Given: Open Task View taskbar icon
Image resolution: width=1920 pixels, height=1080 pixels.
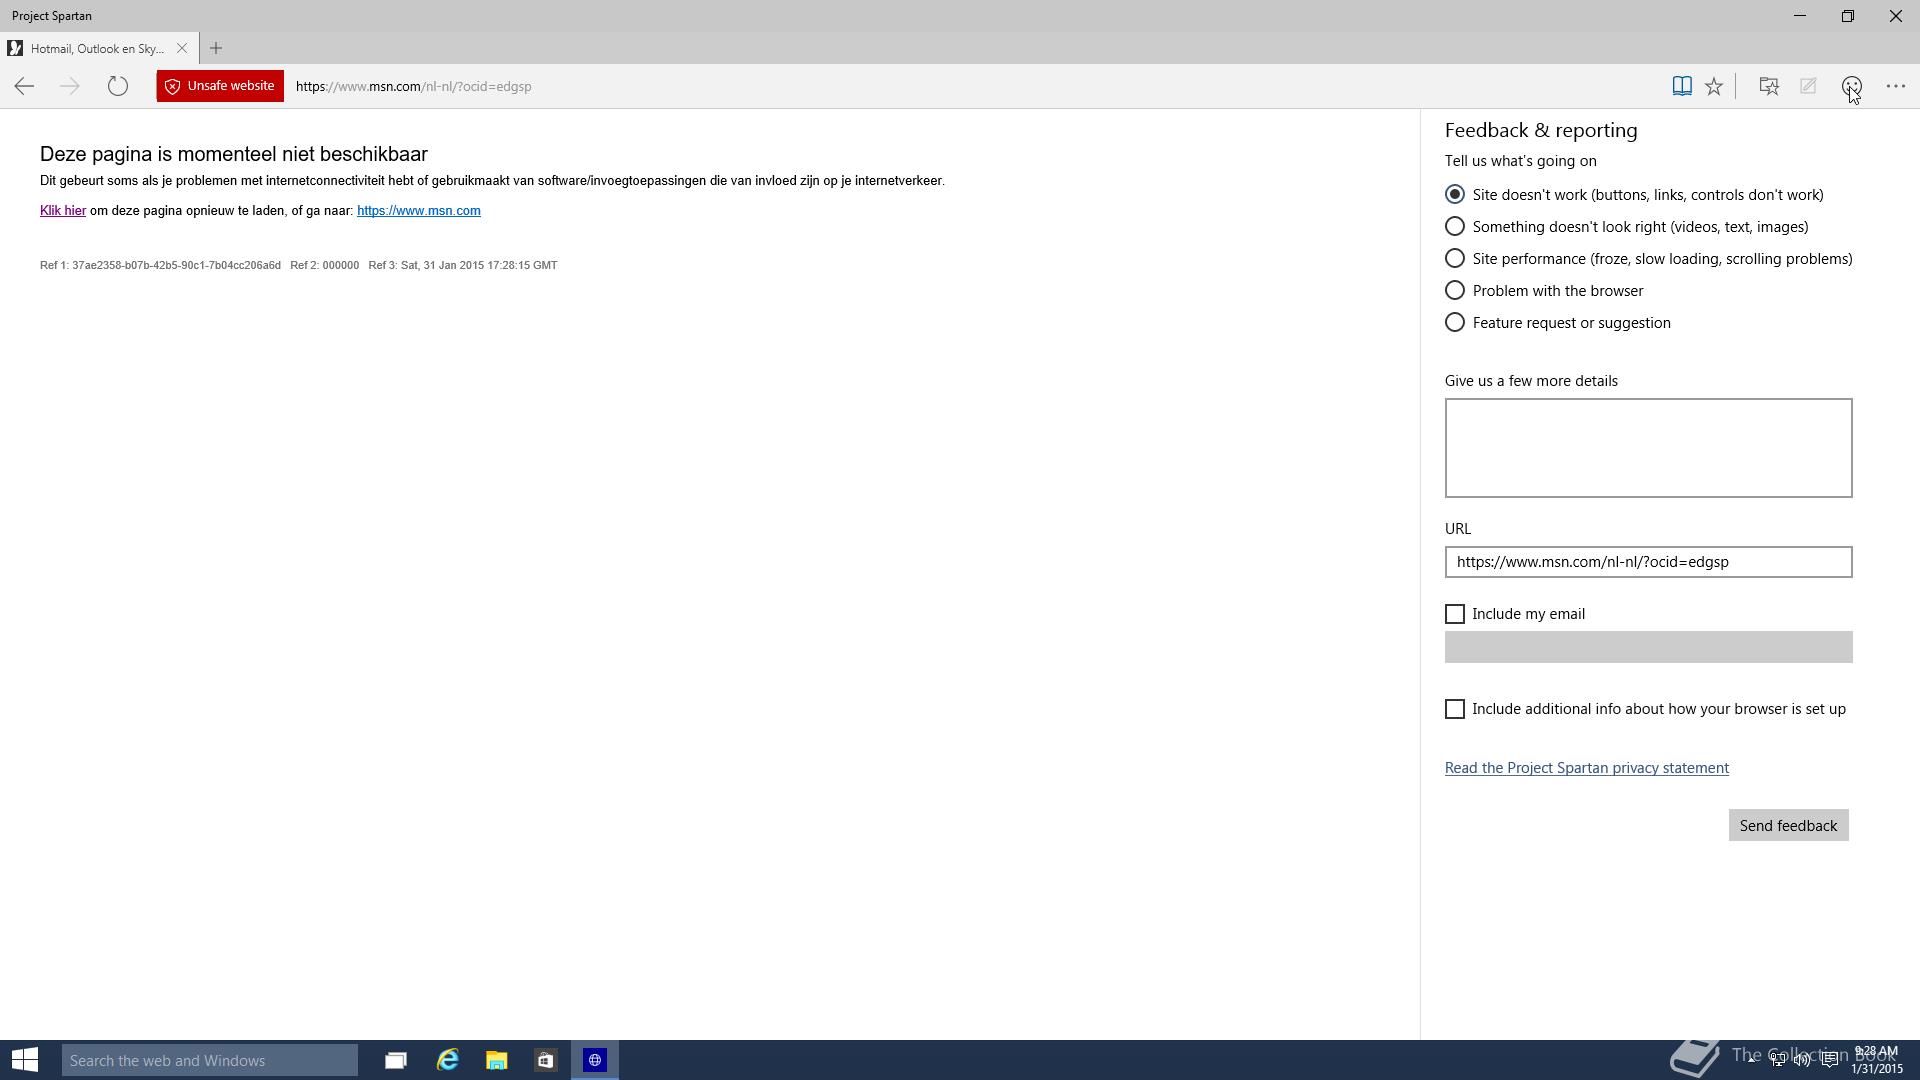Looking at the screenshot, I should point(396,1060).
